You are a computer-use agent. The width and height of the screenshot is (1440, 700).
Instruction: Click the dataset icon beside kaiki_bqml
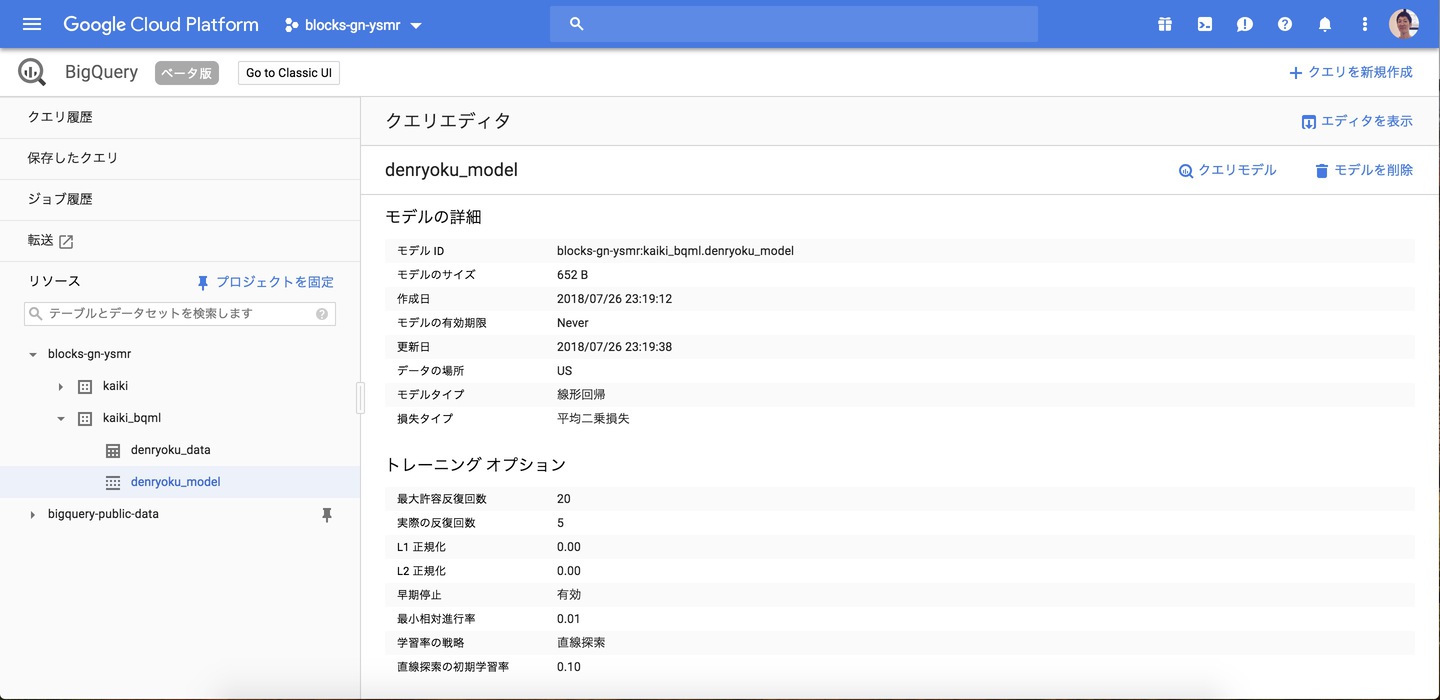85,419
